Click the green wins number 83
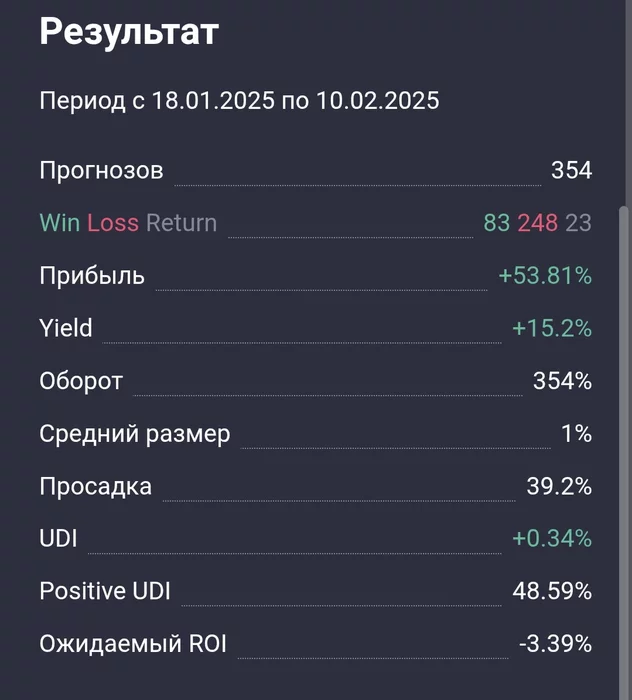Viewport: 632px width, 700px height. 496,222
